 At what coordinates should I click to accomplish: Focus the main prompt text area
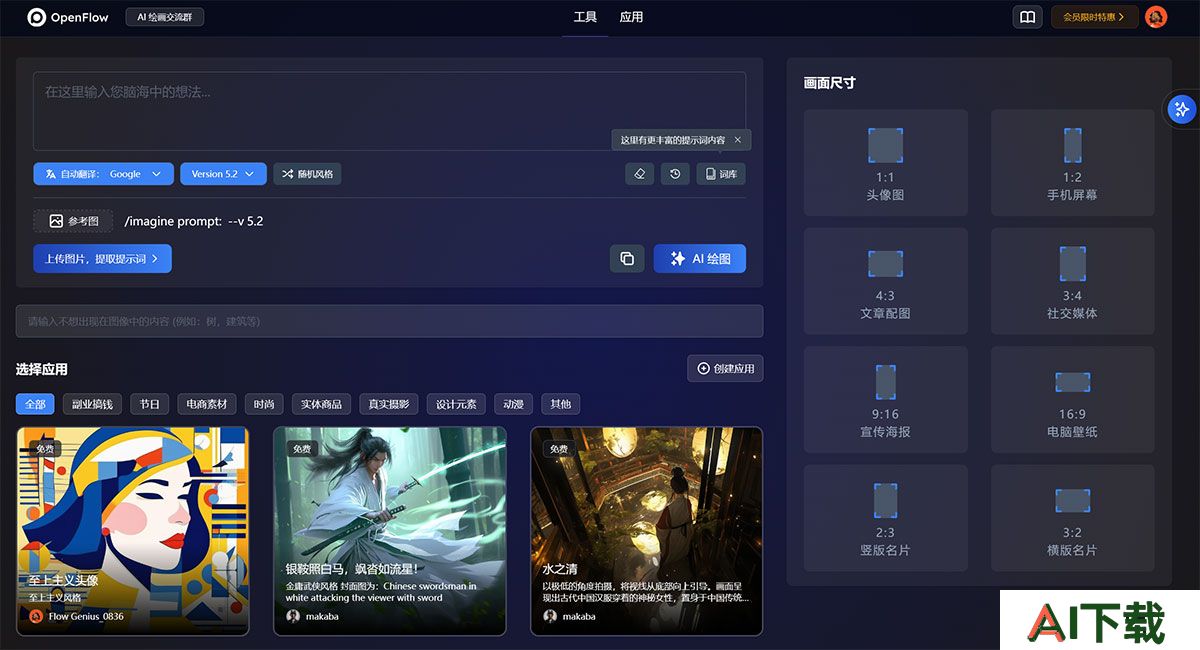[389, 111]
